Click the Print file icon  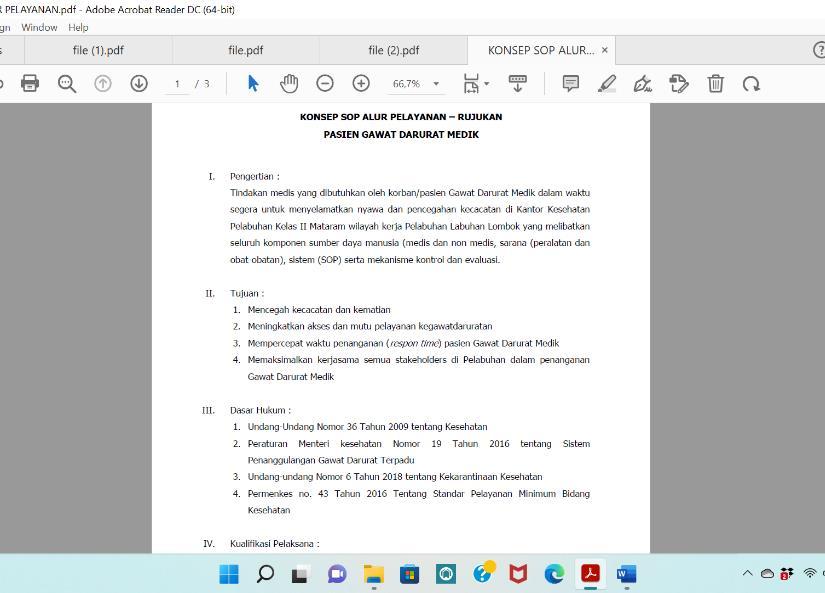[30, 83]
